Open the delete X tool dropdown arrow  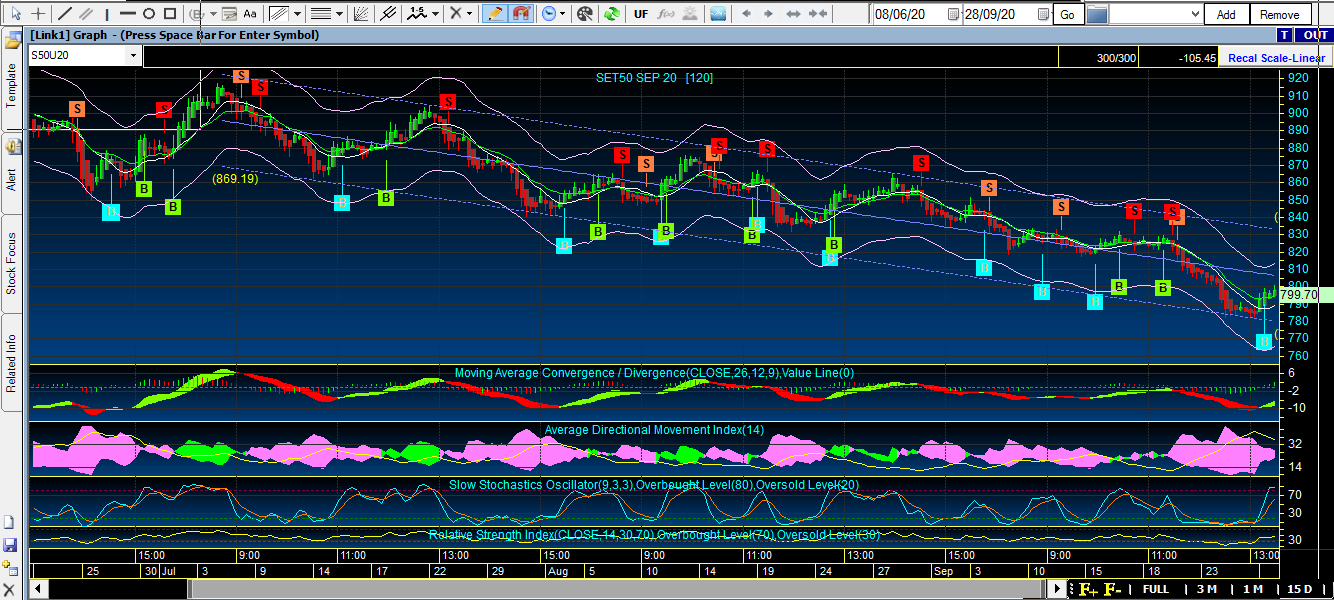click(471, 14)
